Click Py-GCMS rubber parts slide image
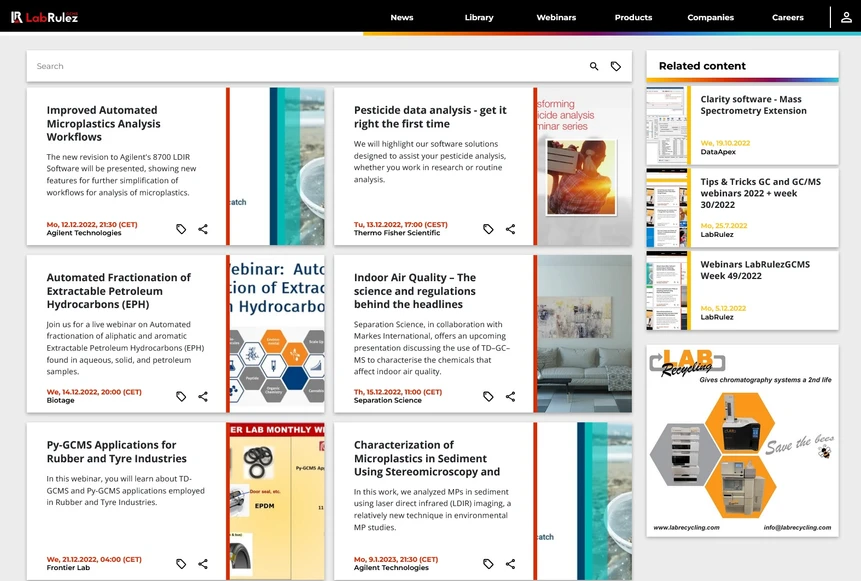Screen dimensions: 861x581 pos(277,501)
